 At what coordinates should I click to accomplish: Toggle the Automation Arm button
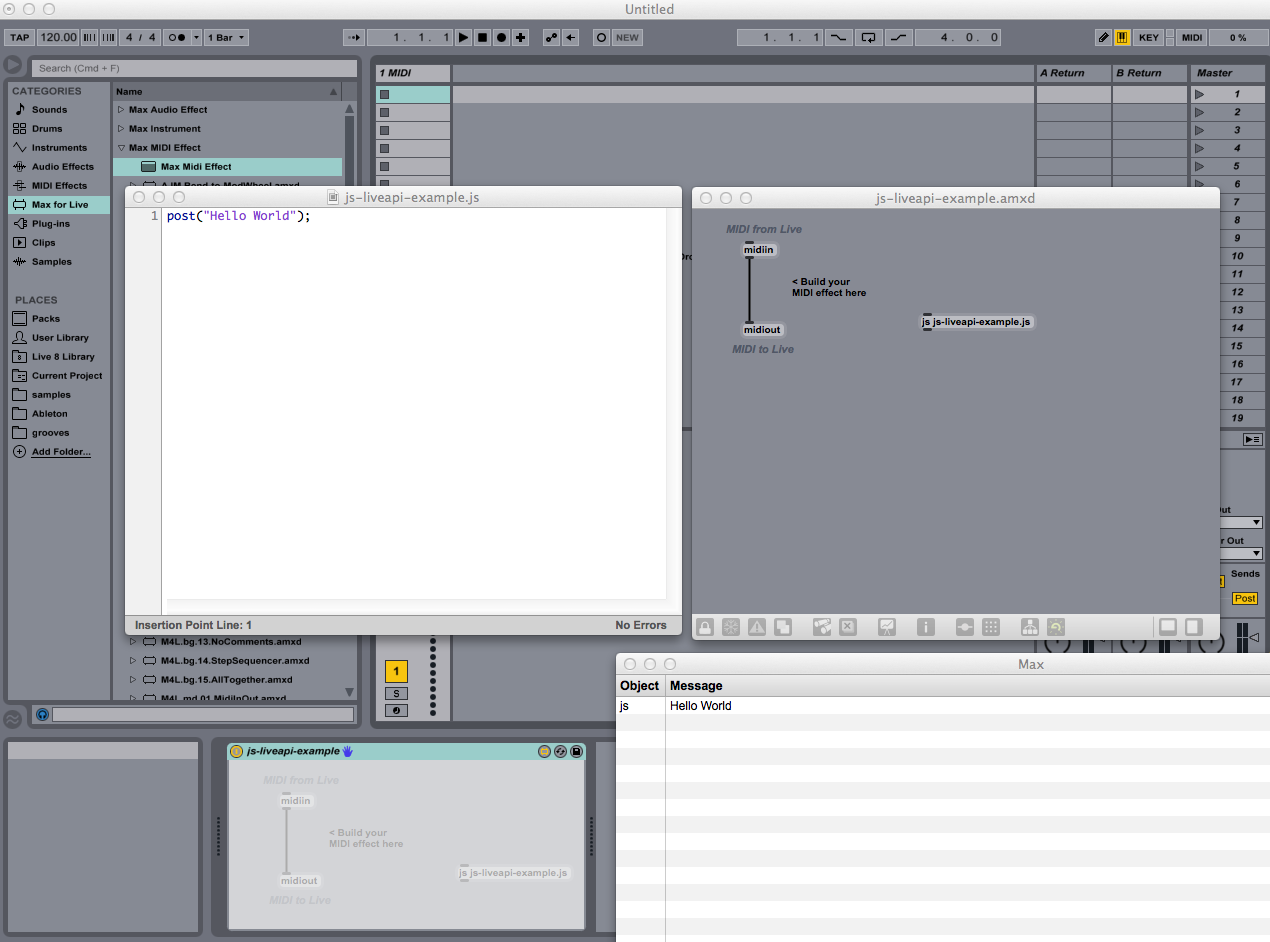551,37
